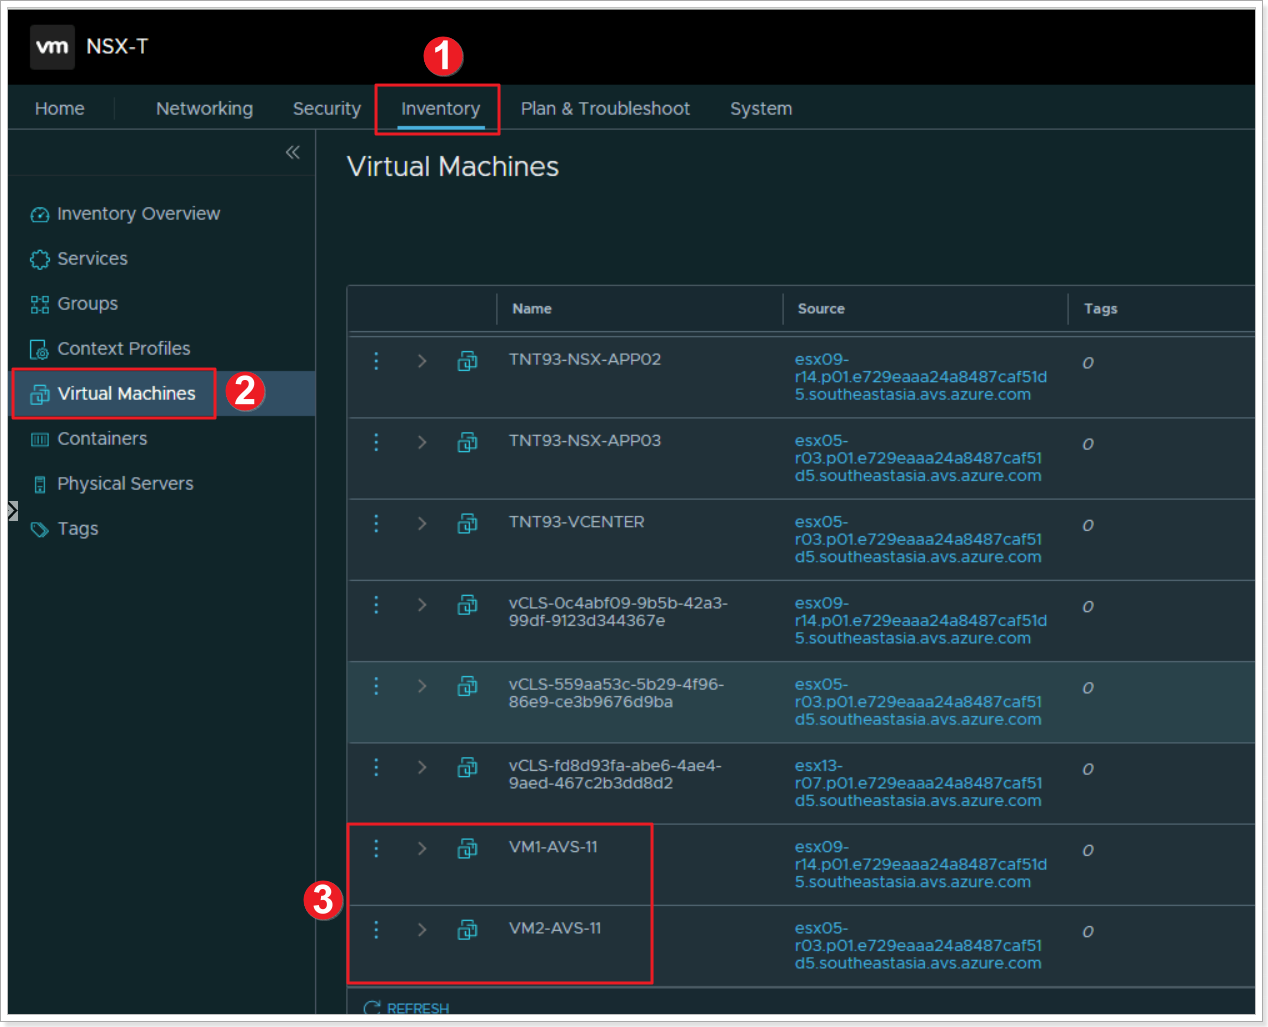Open source host link for TNT93-VCENTER
Screen dimensions: 1268x1027
click(918, 539)
